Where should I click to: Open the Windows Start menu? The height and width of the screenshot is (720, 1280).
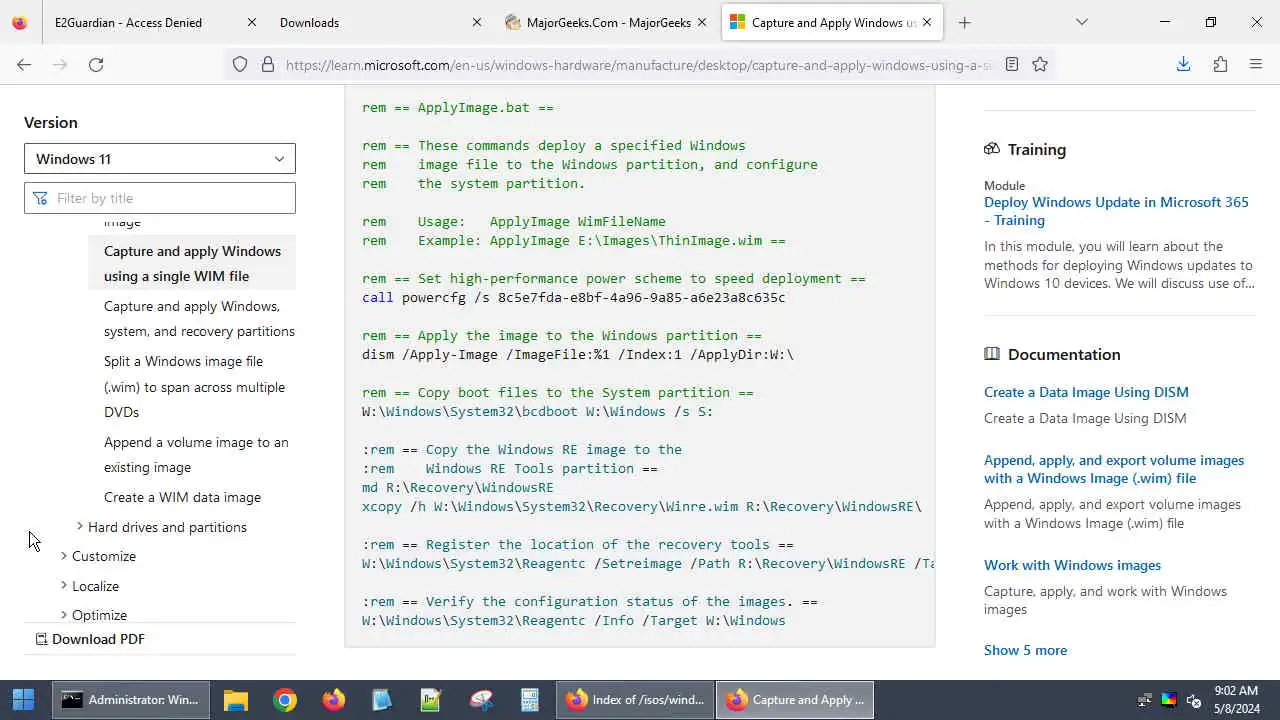coord(24,699)
